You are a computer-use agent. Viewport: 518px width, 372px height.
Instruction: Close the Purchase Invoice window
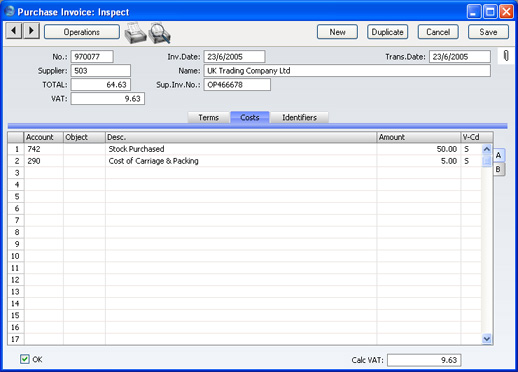point(506,12)
